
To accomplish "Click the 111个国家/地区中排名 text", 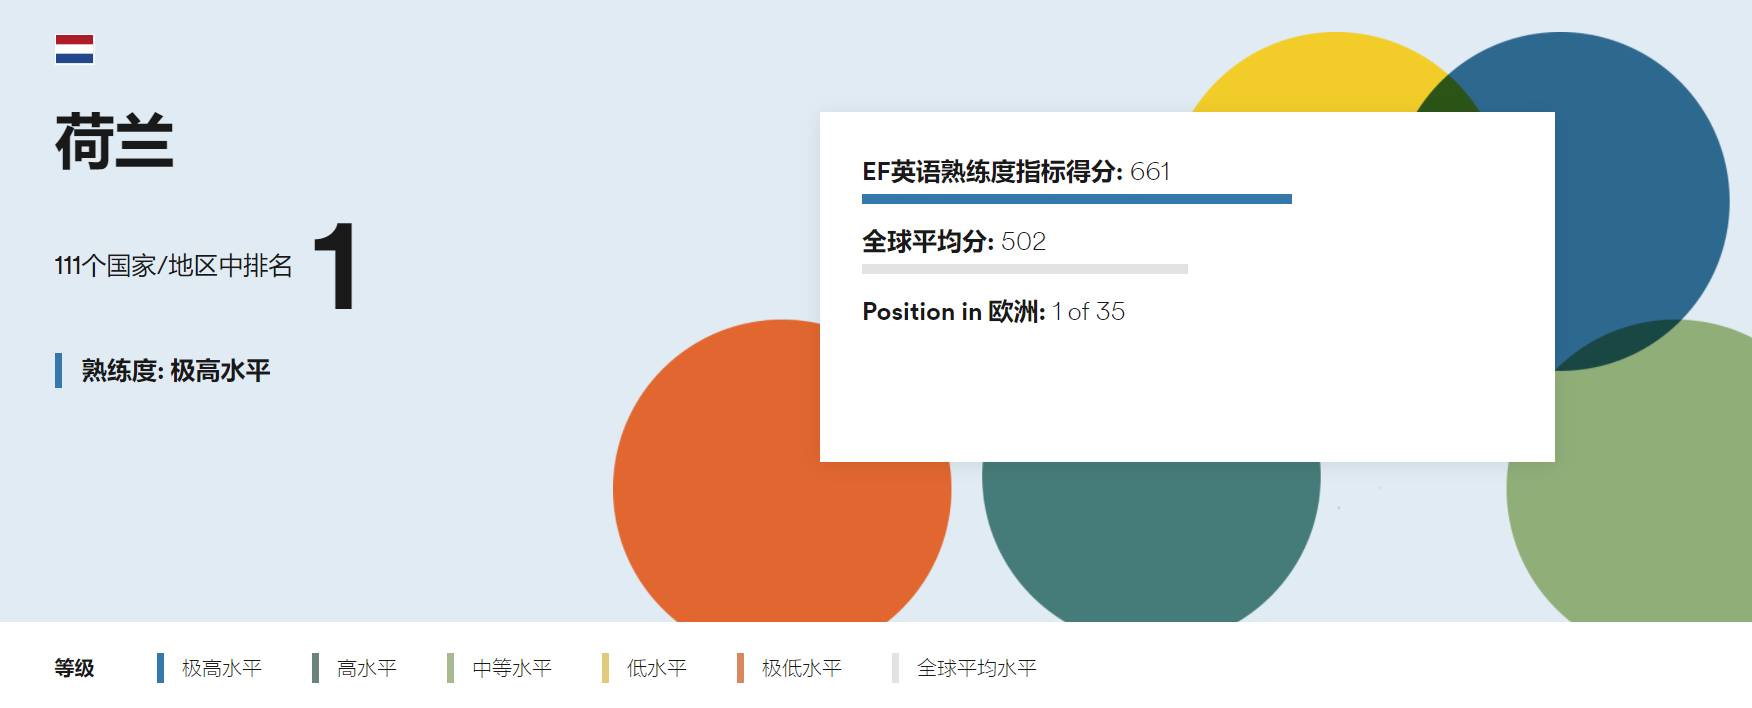I will (x=173, y=266).
